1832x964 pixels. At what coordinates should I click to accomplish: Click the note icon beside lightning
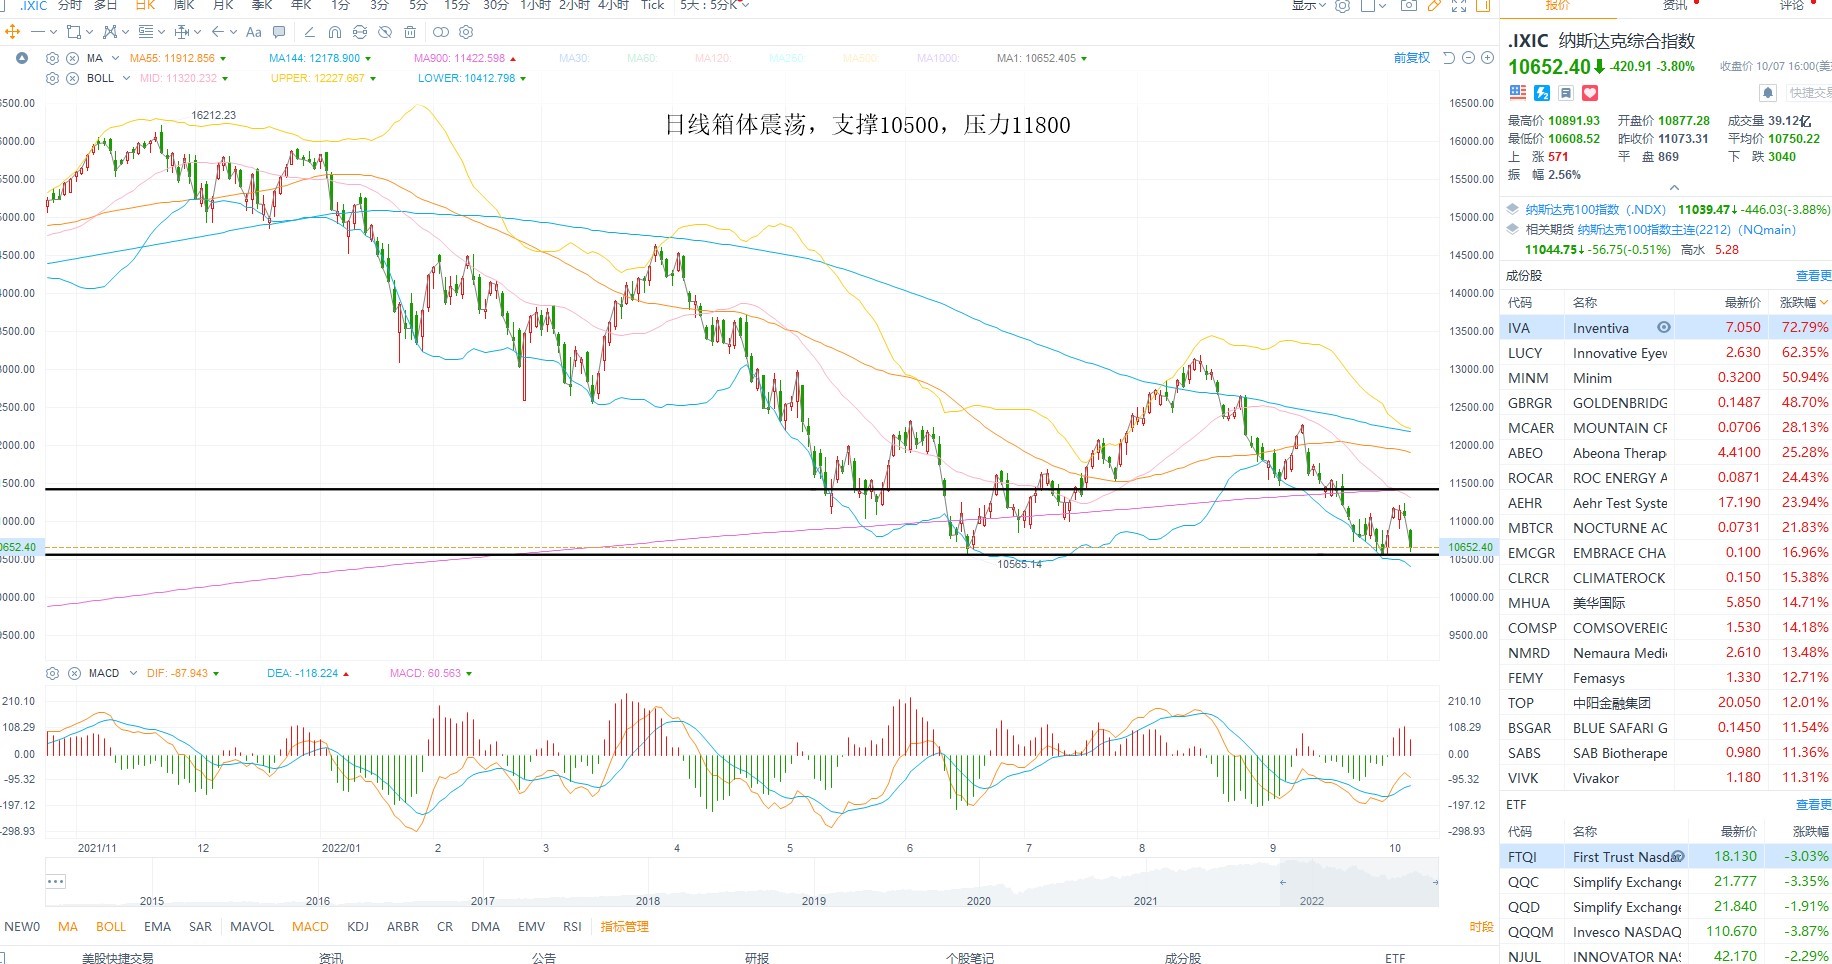click(x=1566, y=92)
